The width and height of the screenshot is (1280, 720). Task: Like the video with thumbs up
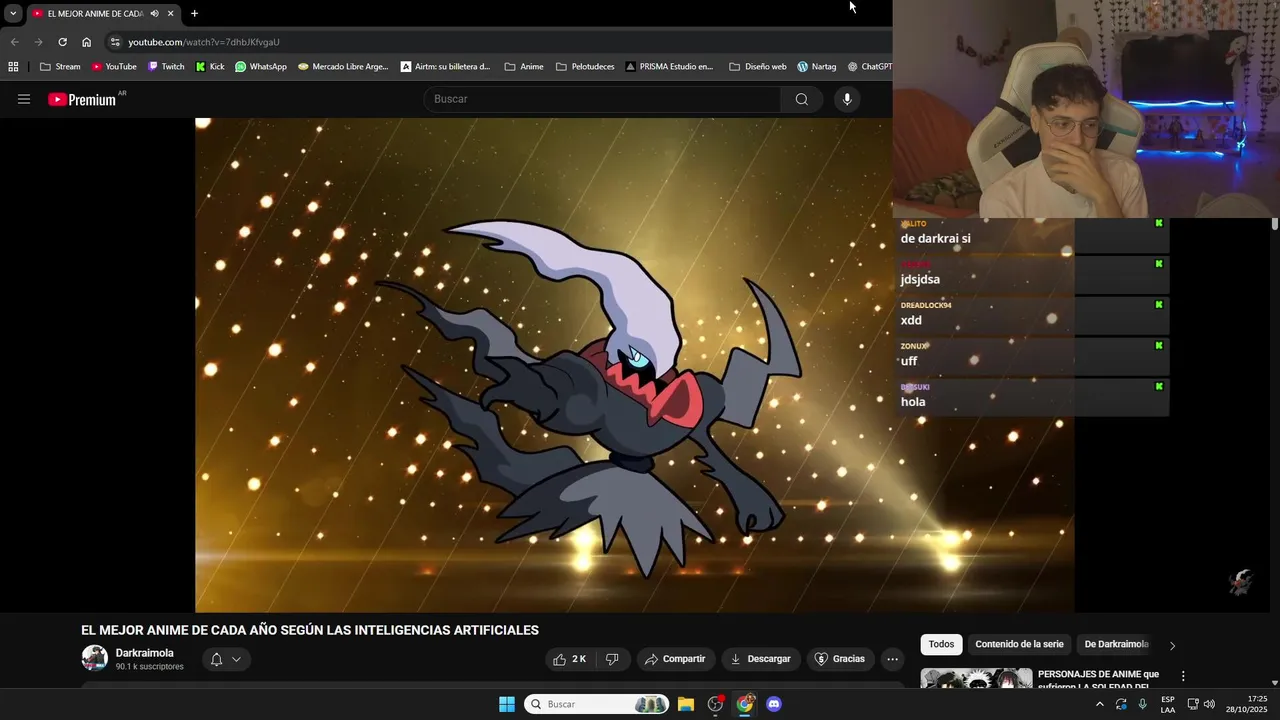coord(570,659)
